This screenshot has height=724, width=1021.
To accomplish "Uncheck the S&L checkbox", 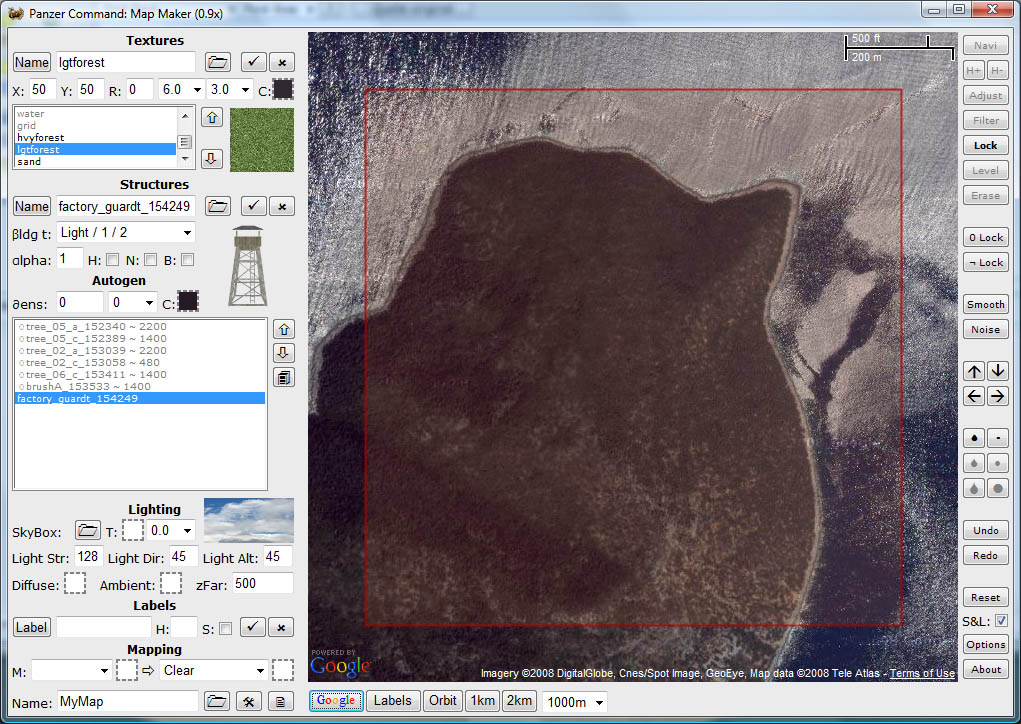I will [x=1001, y=621].
